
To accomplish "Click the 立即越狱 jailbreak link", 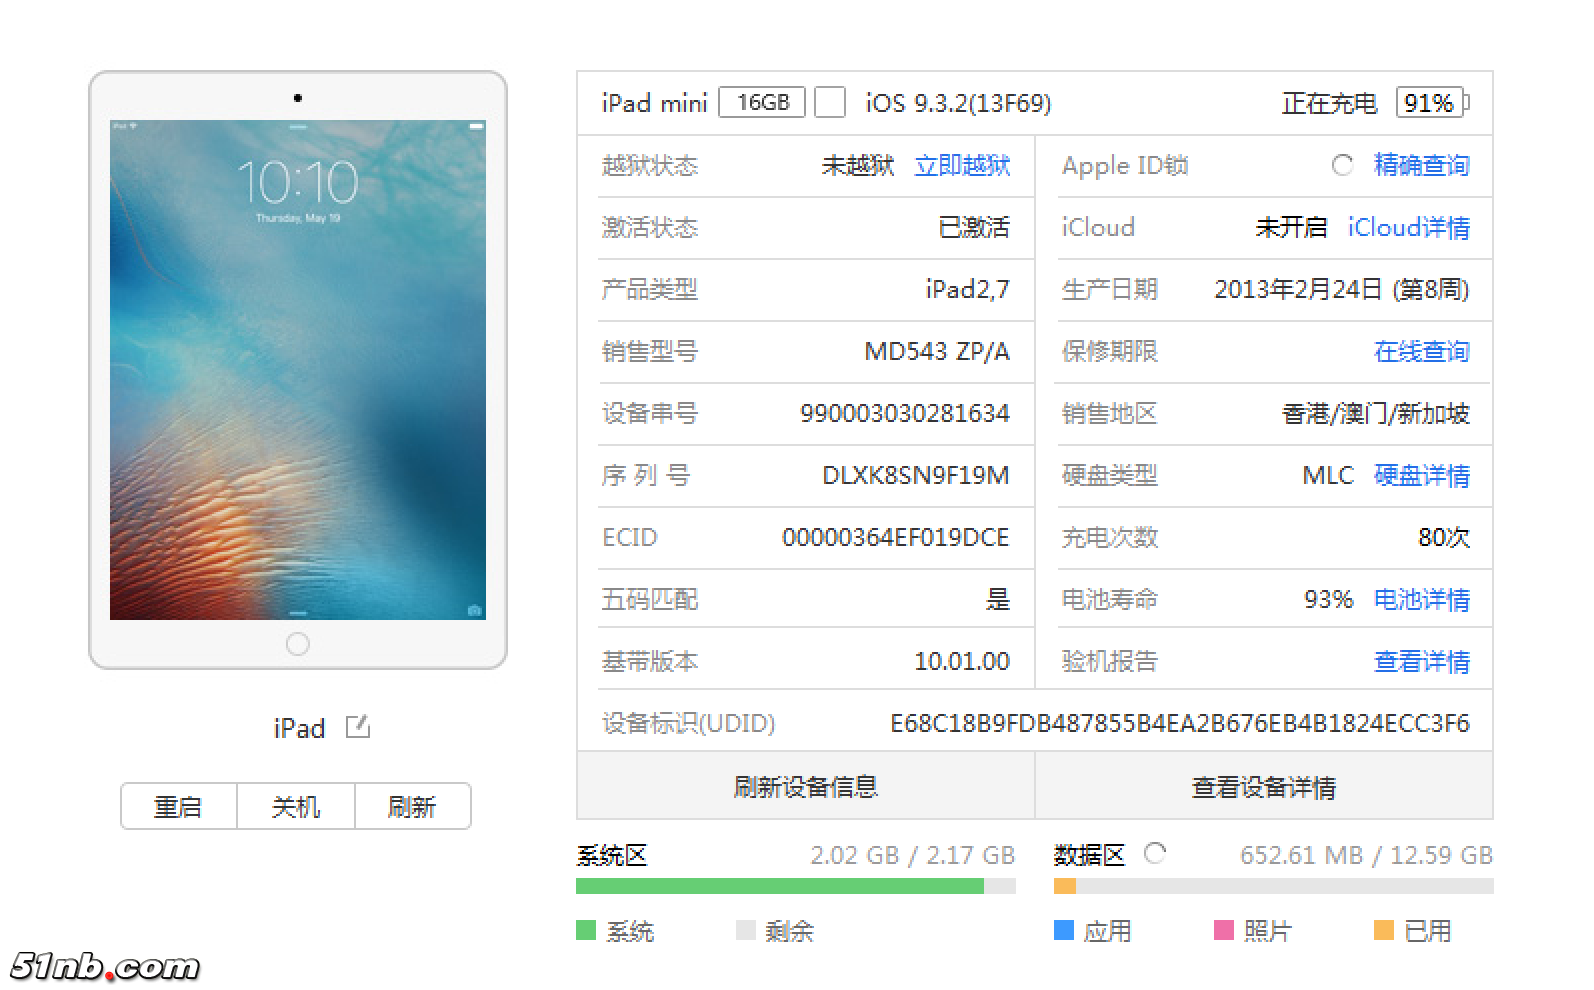I will pyautogui.click(x=962, y=165).
